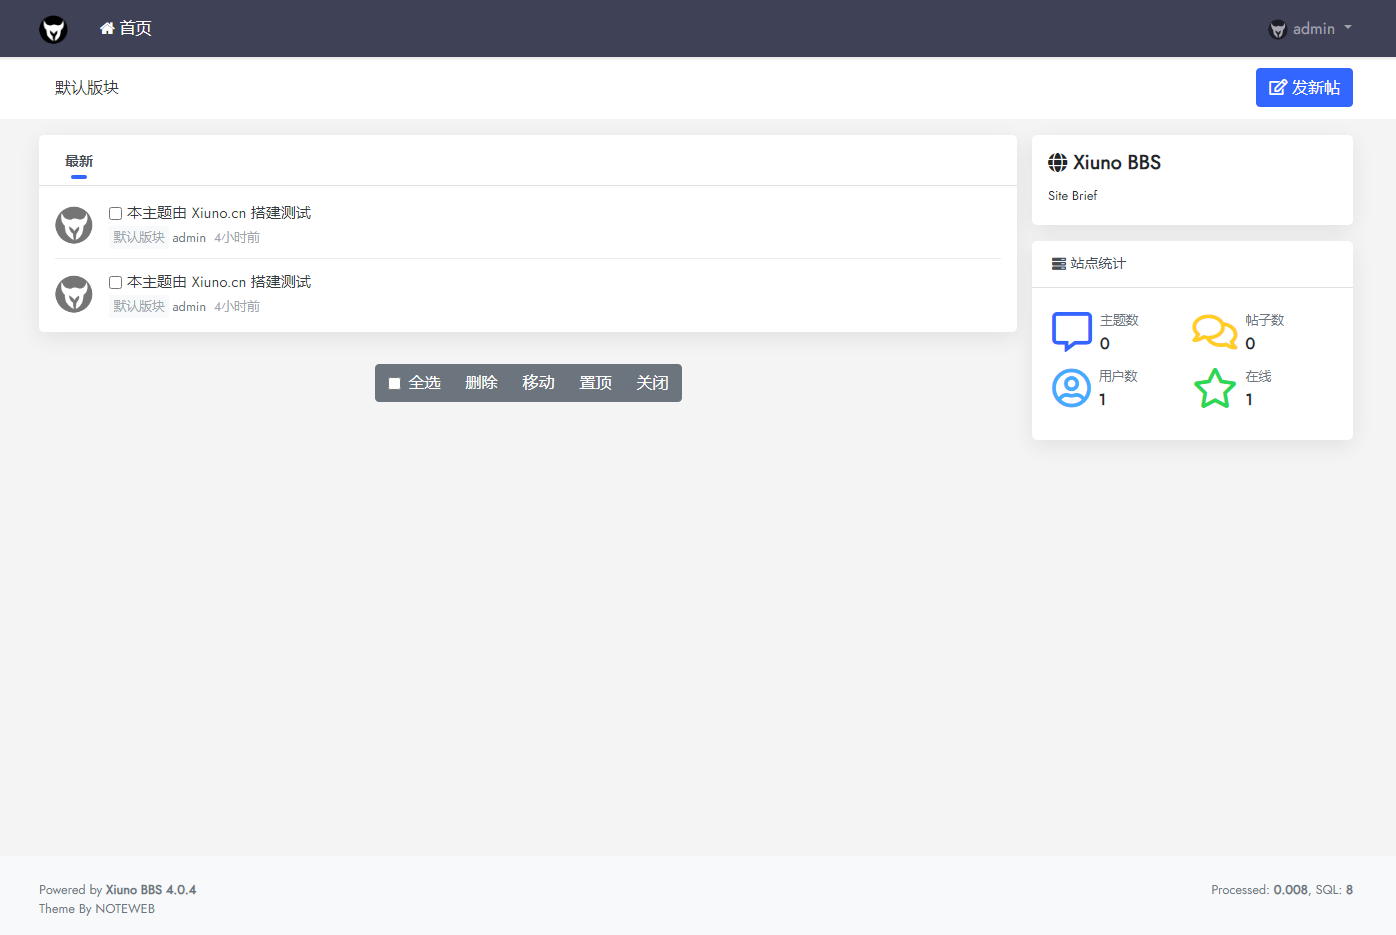Viewport: 1396px width, 935px height.
Task: Open the 默认版块 forum heading
Action: pyautogui.click(x=87, y=88)
